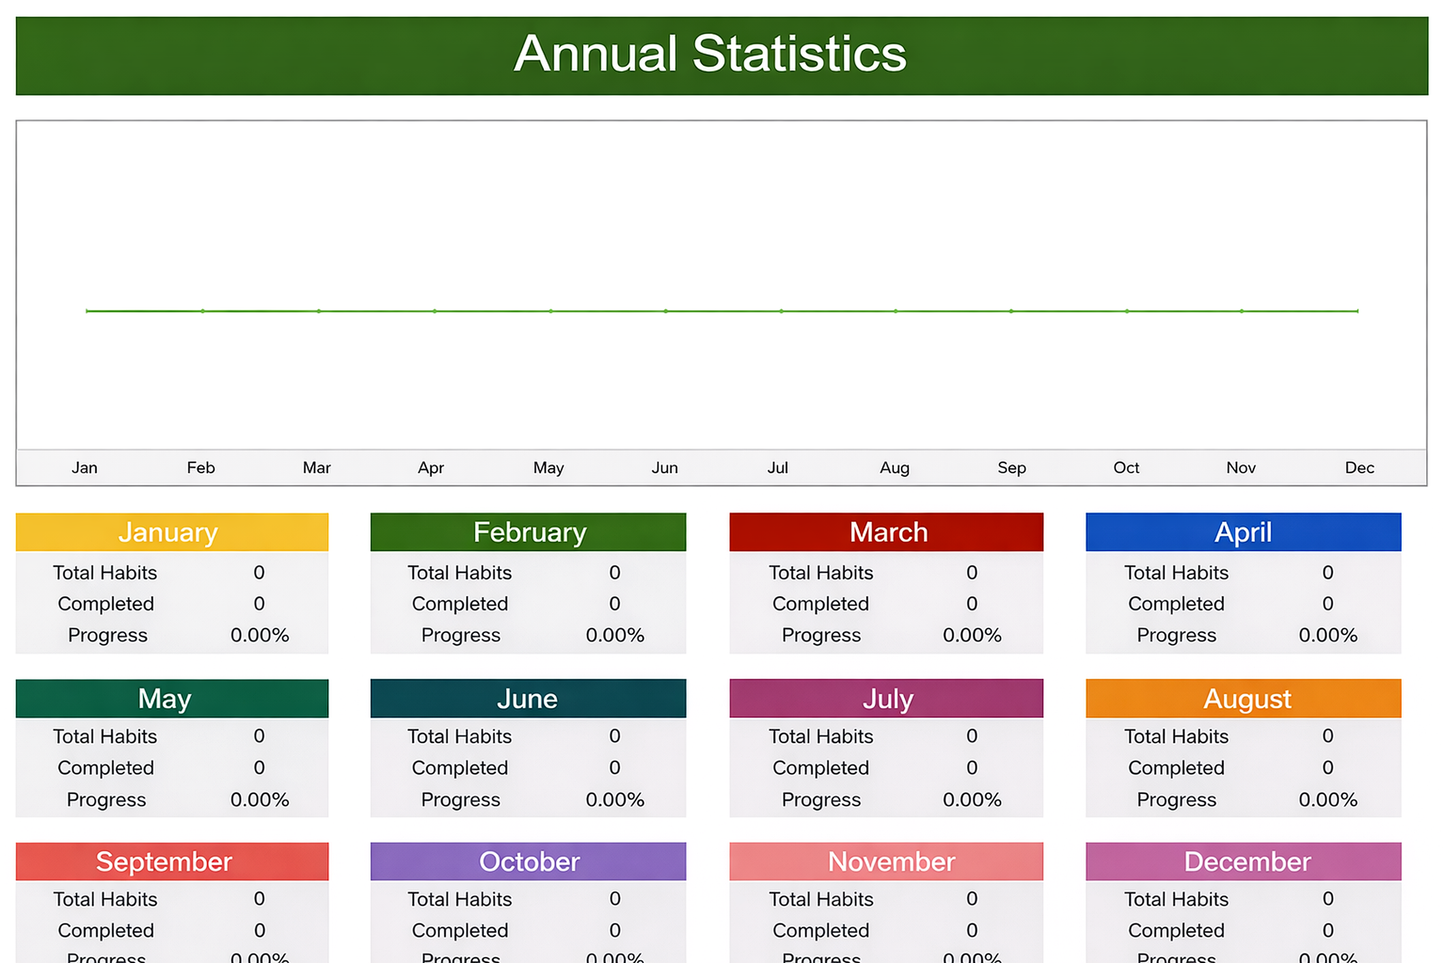
Task: Click the June section header
Action: [528, 698]
